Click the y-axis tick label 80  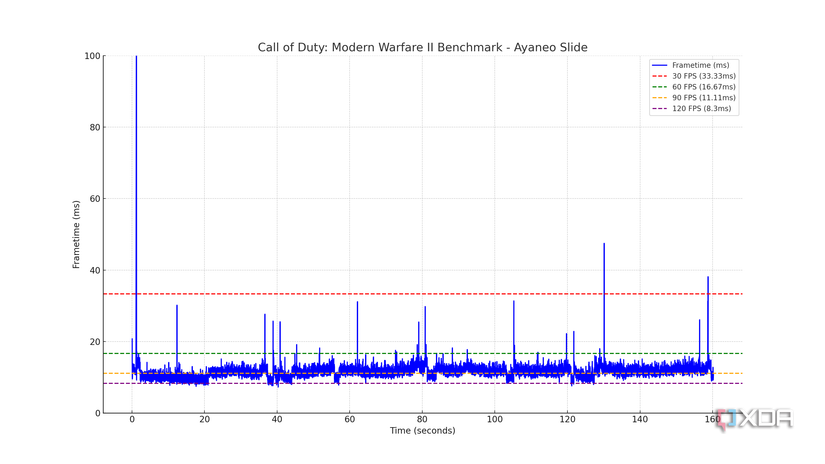pos(95,127)
